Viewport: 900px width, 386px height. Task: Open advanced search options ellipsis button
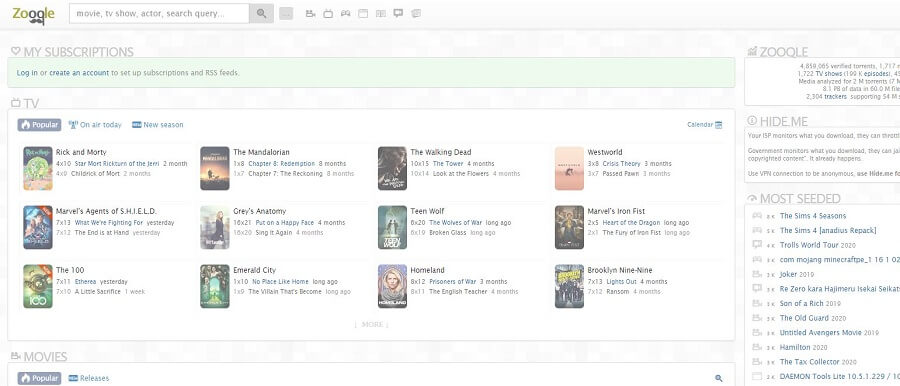[x=286, y=14]
